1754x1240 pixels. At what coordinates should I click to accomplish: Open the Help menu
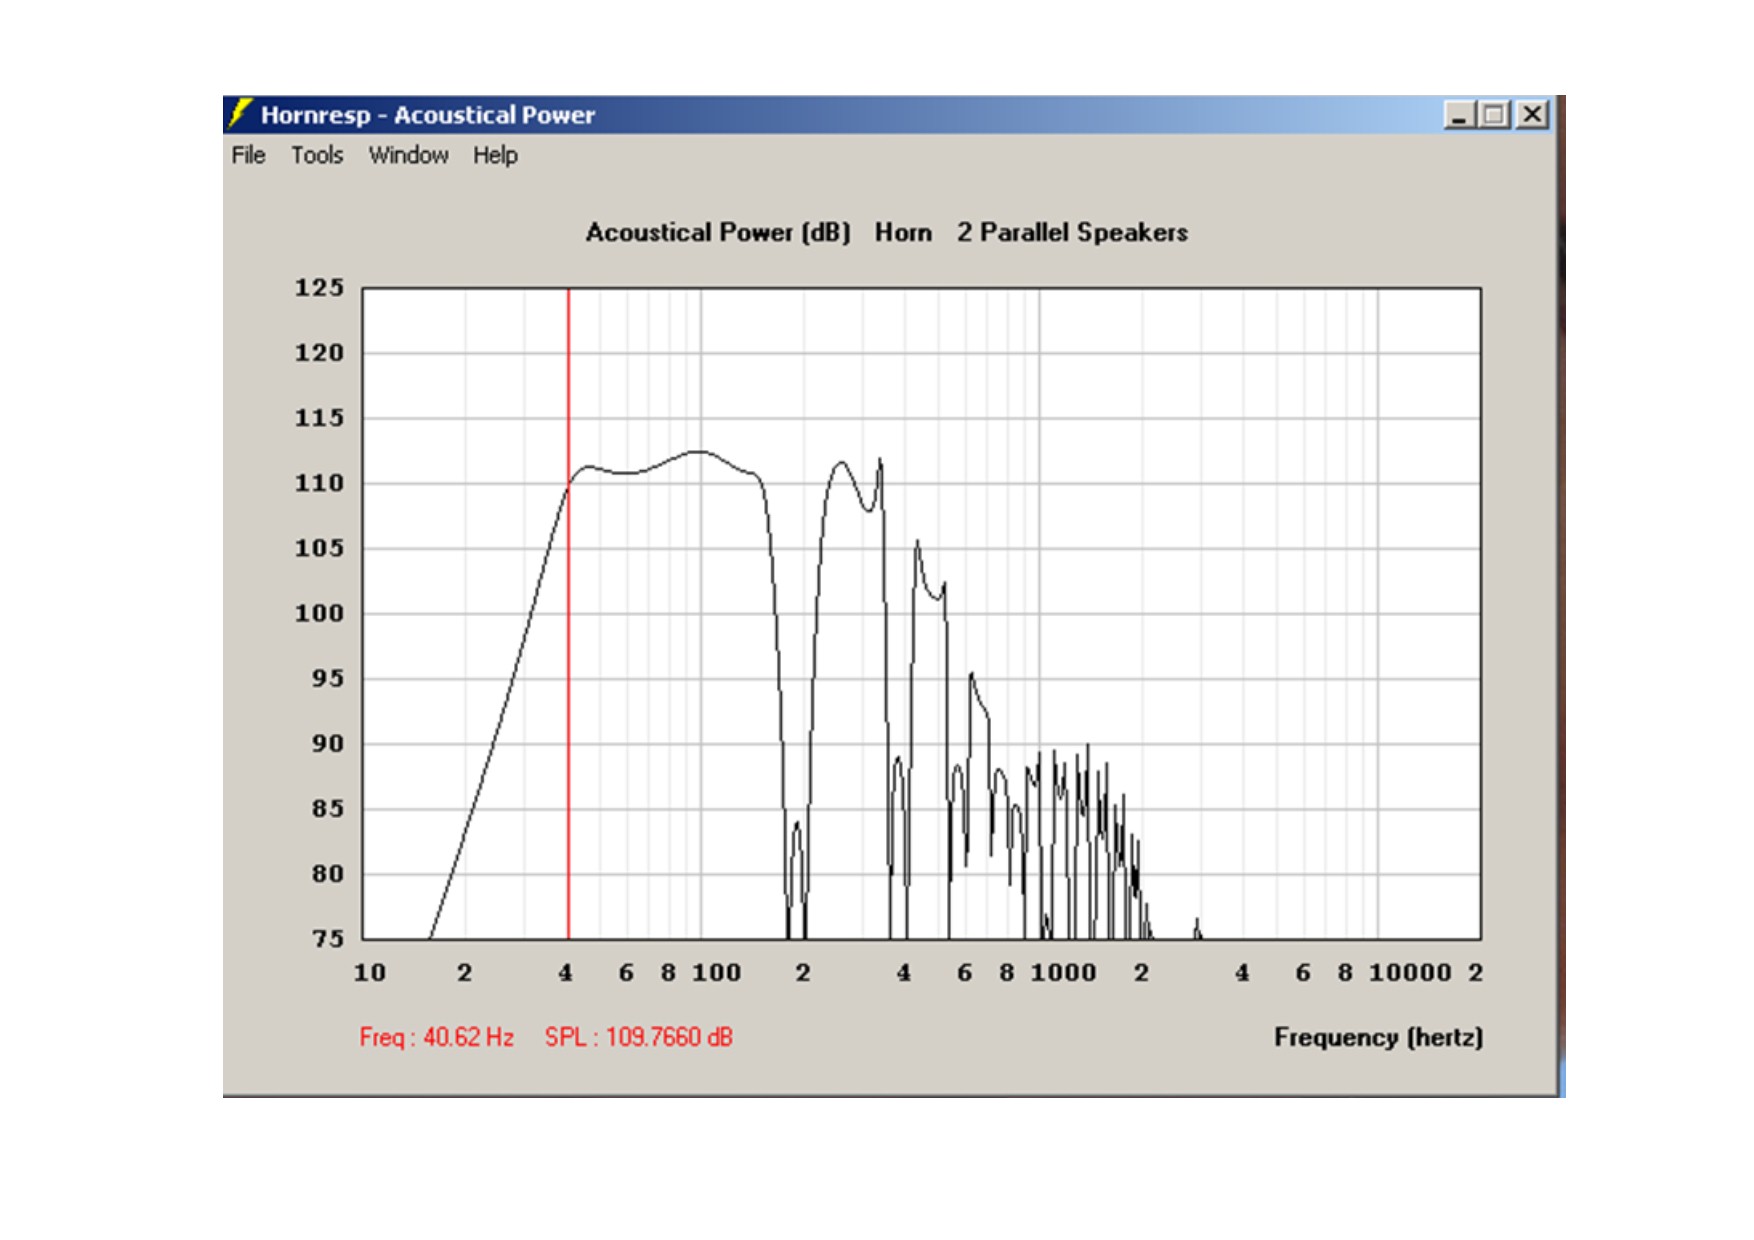pyautogui.click(x=495, y=155)
